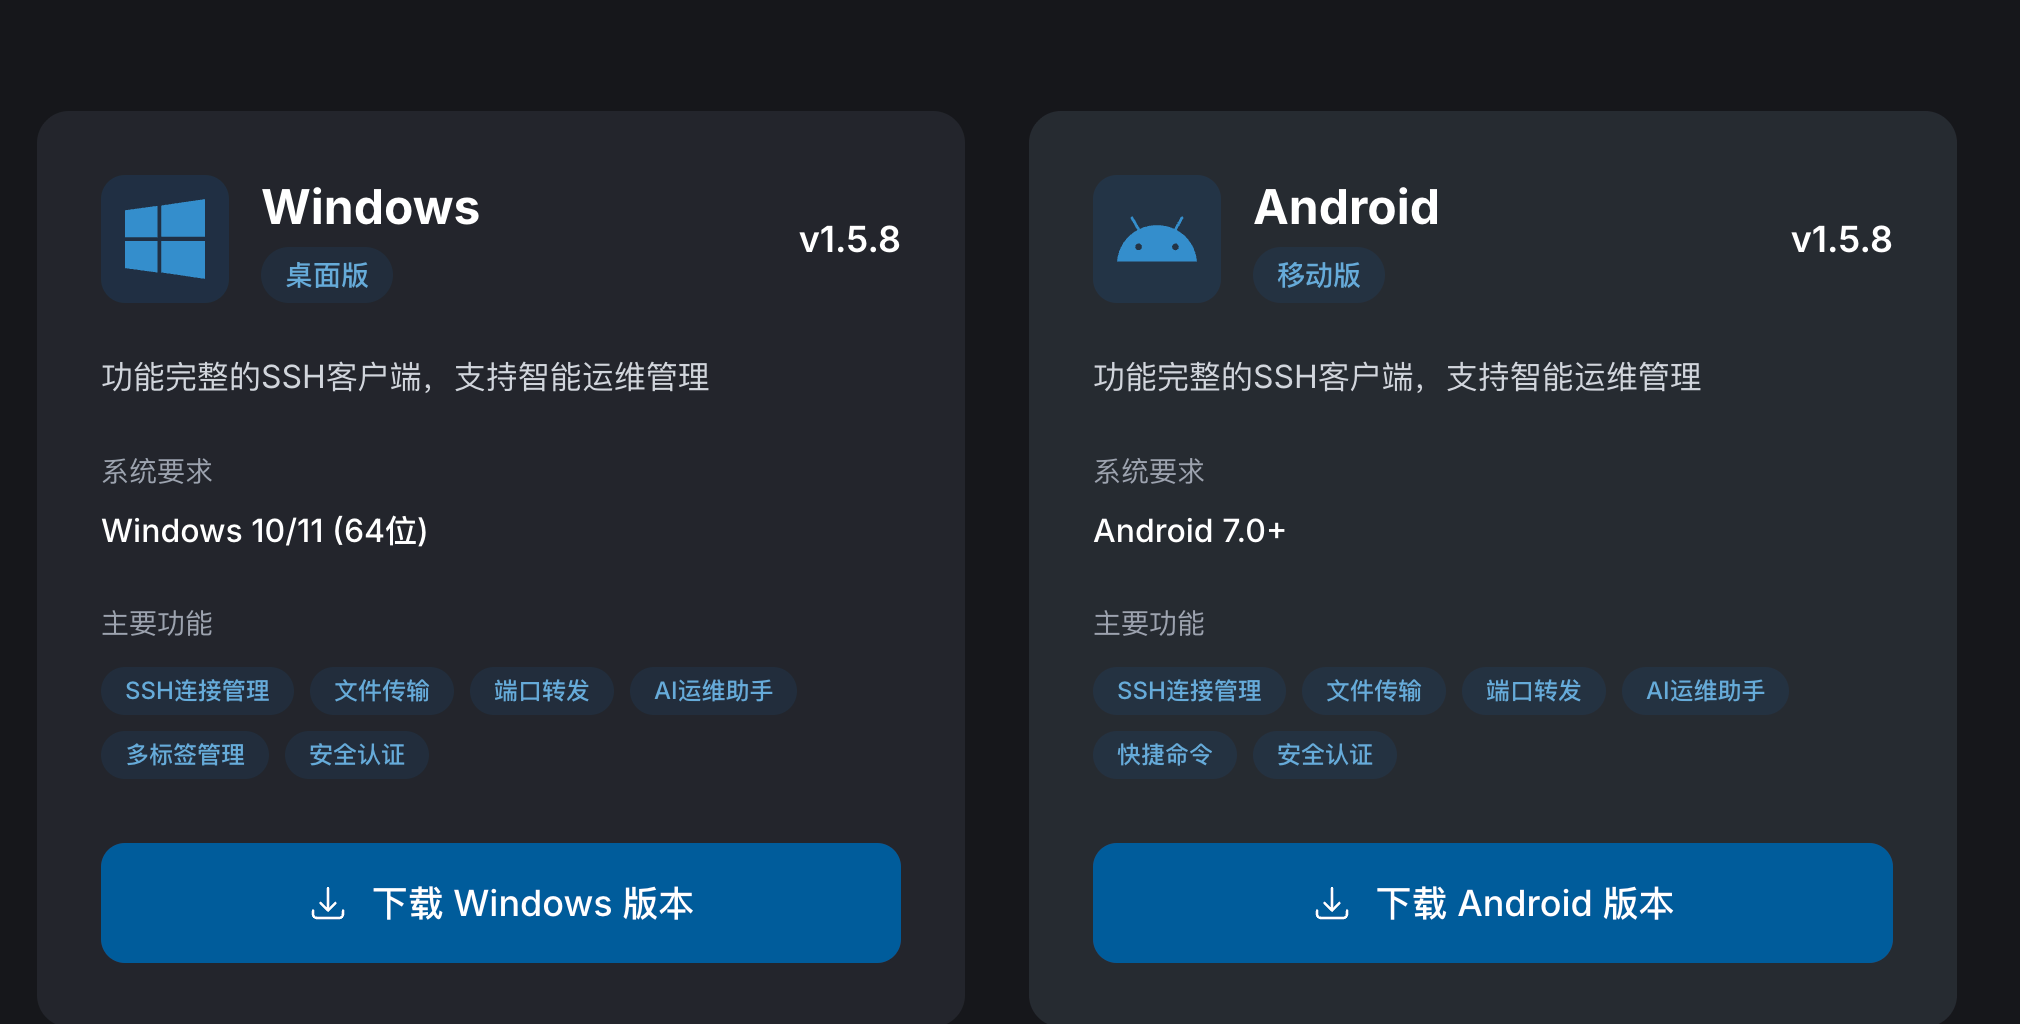Viewport: 2020px width, 1024px height.
Task: Select the 移动版 badge under Android
Action: click(x=1318, y=275)
